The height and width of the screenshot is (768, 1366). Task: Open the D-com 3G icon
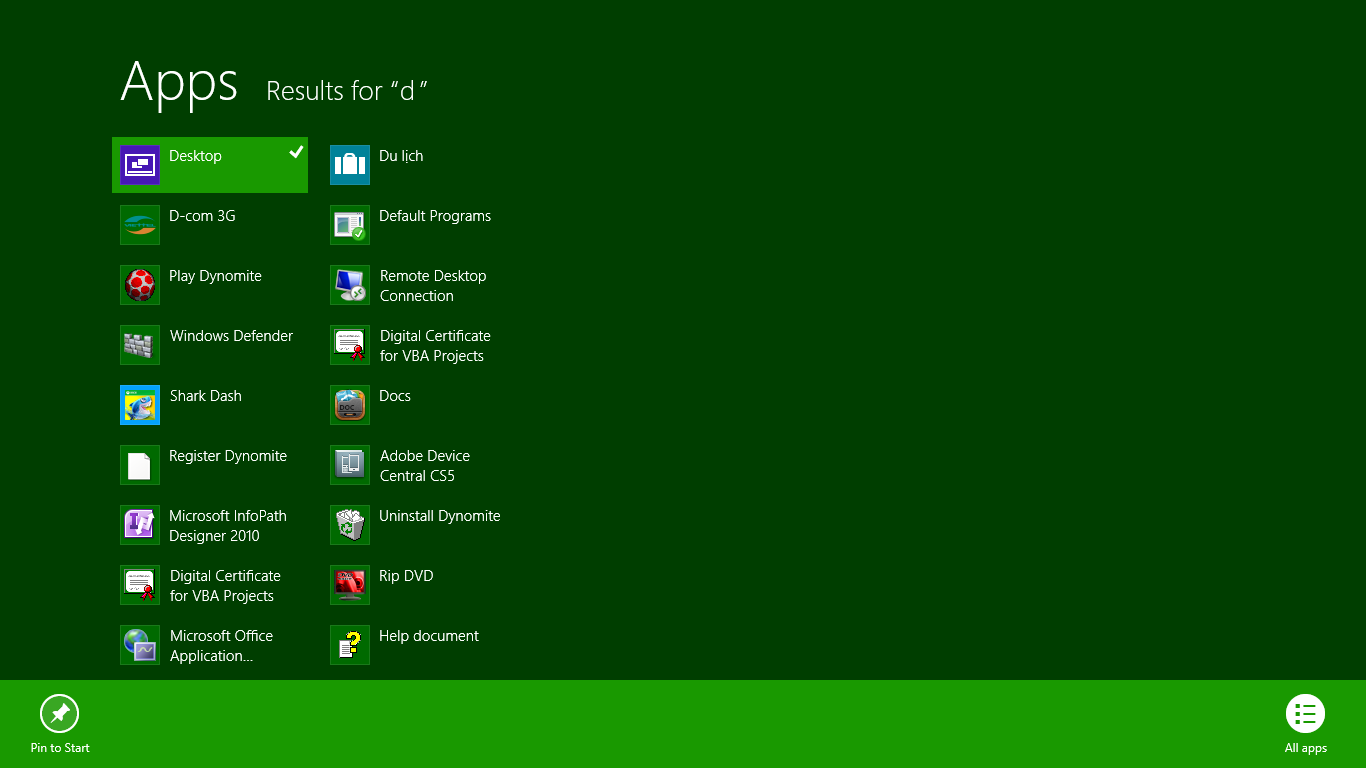point(140,225)
